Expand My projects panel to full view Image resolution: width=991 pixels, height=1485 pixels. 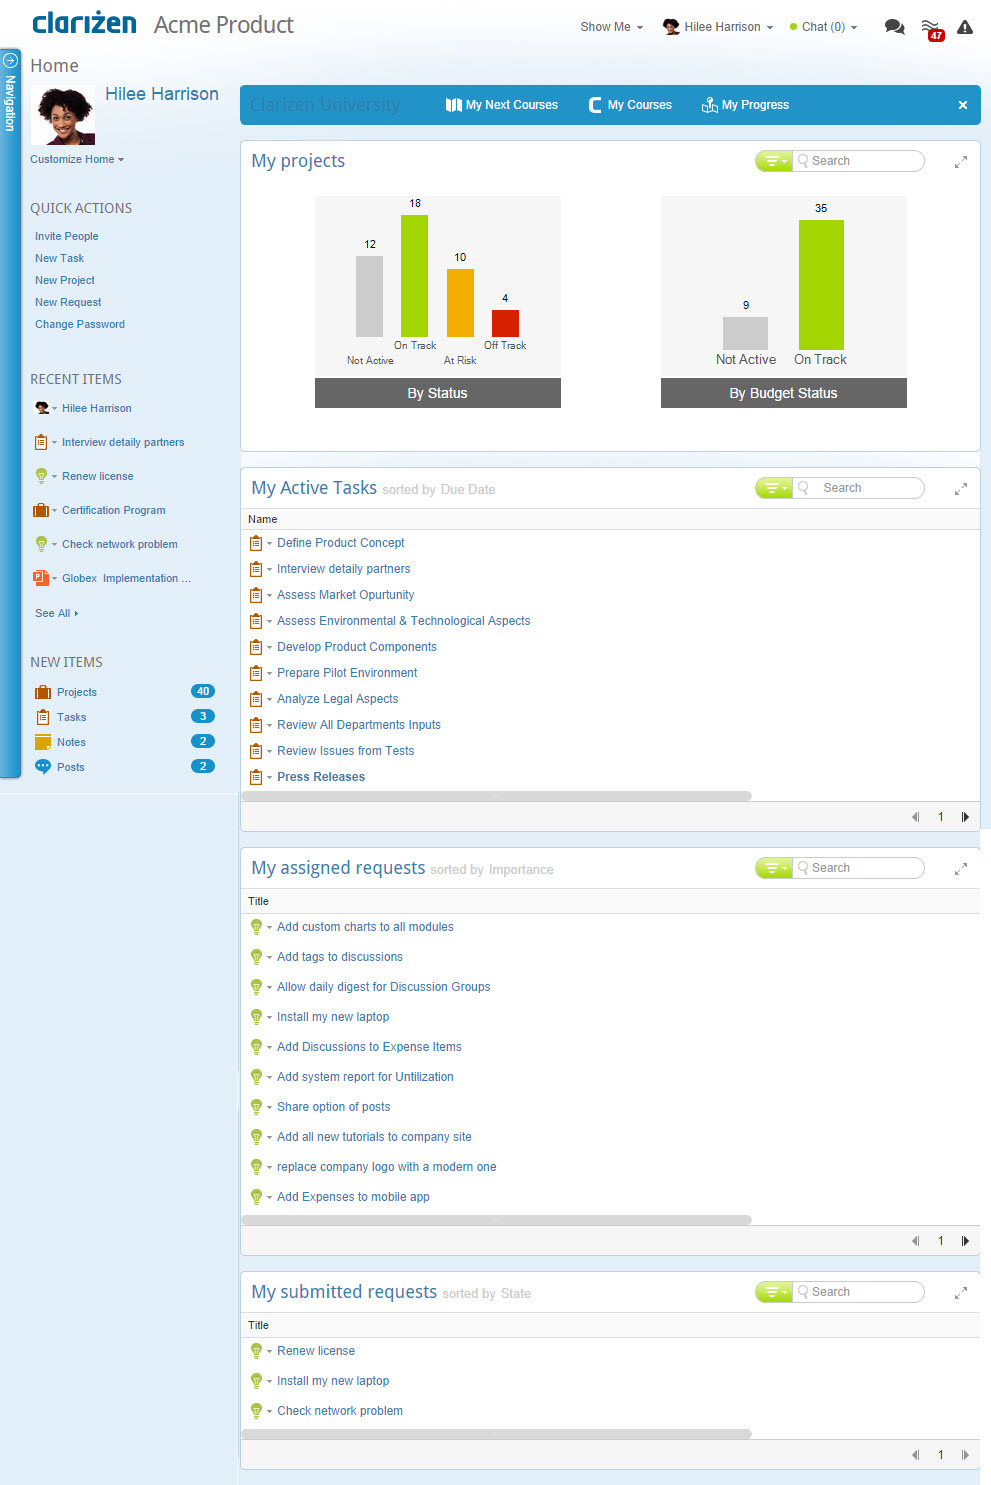(961, 161)
